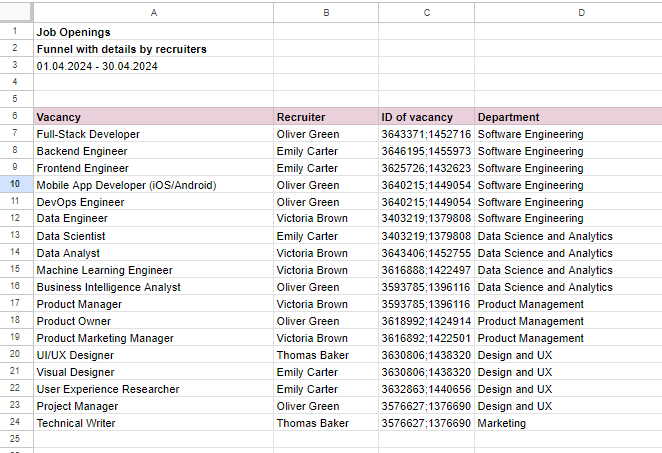Click the 'Department' header cell
The width and height of the screenshot is (662, 453).
point(568,117)
